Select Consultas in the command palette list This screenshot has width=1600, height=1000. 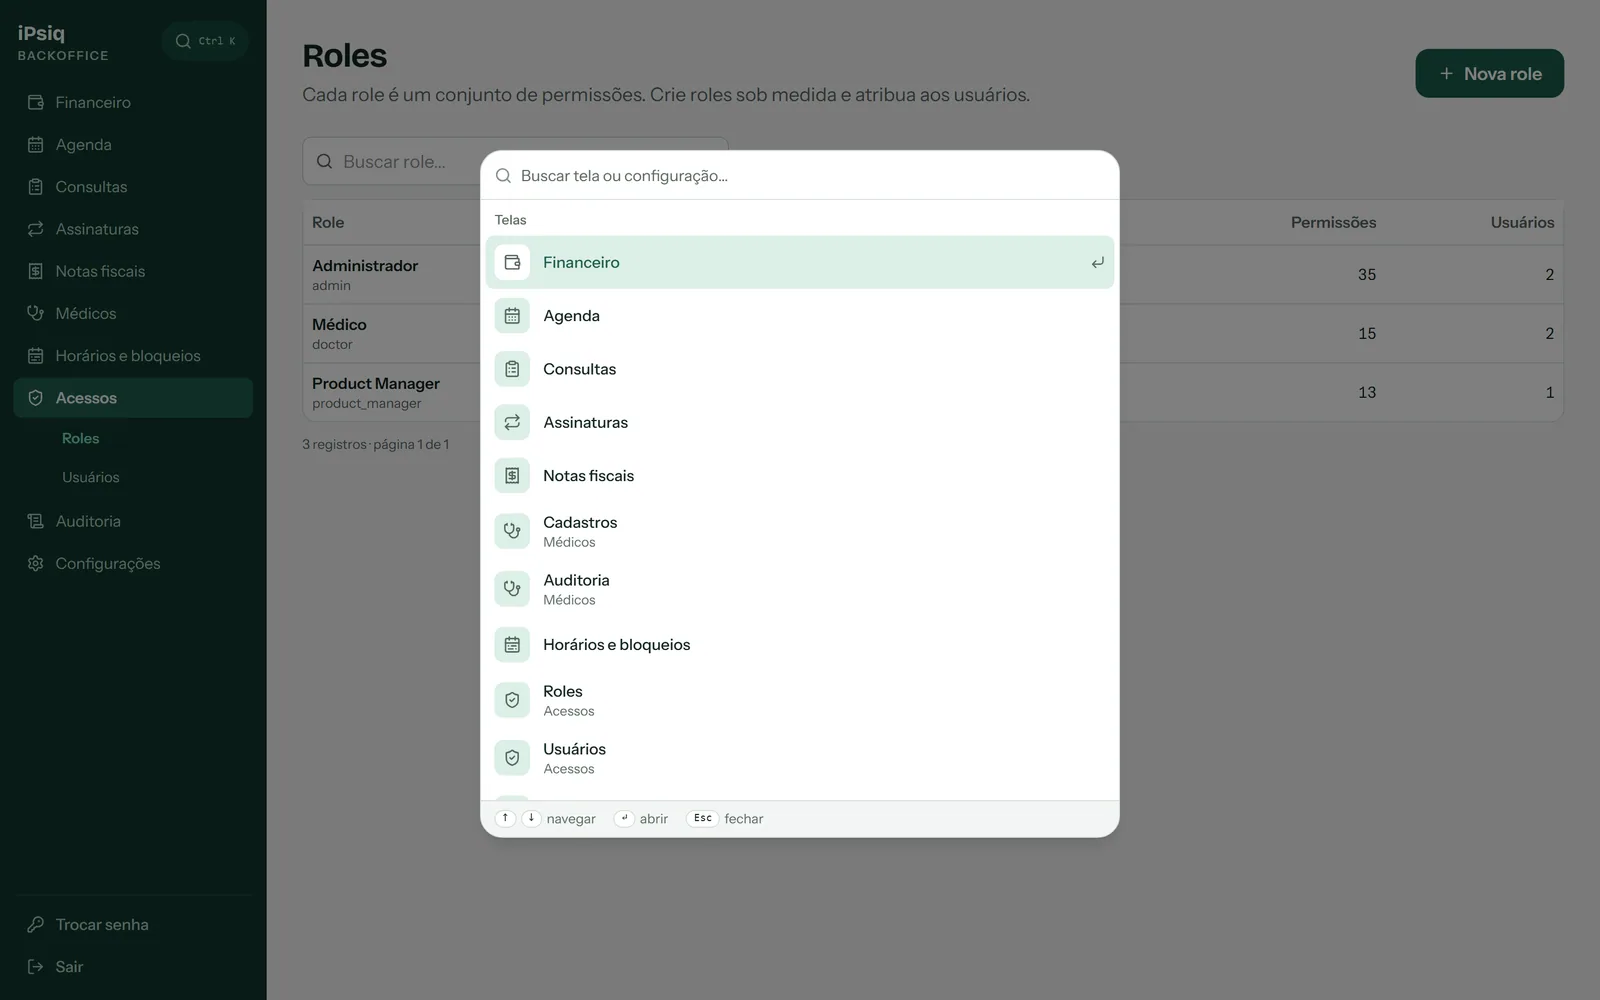(x=800, y=369)
